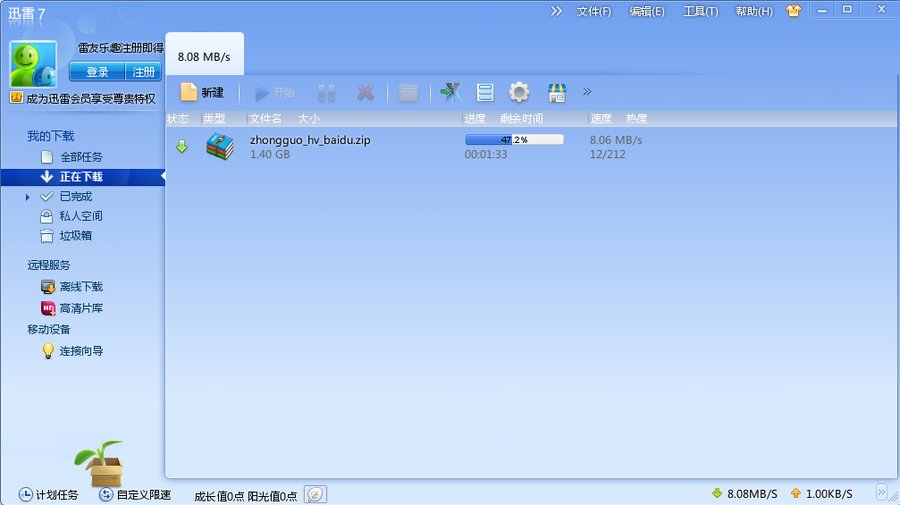Click the 47.2% progress bar
Viewport: 900px width, 505px height.
514,139
